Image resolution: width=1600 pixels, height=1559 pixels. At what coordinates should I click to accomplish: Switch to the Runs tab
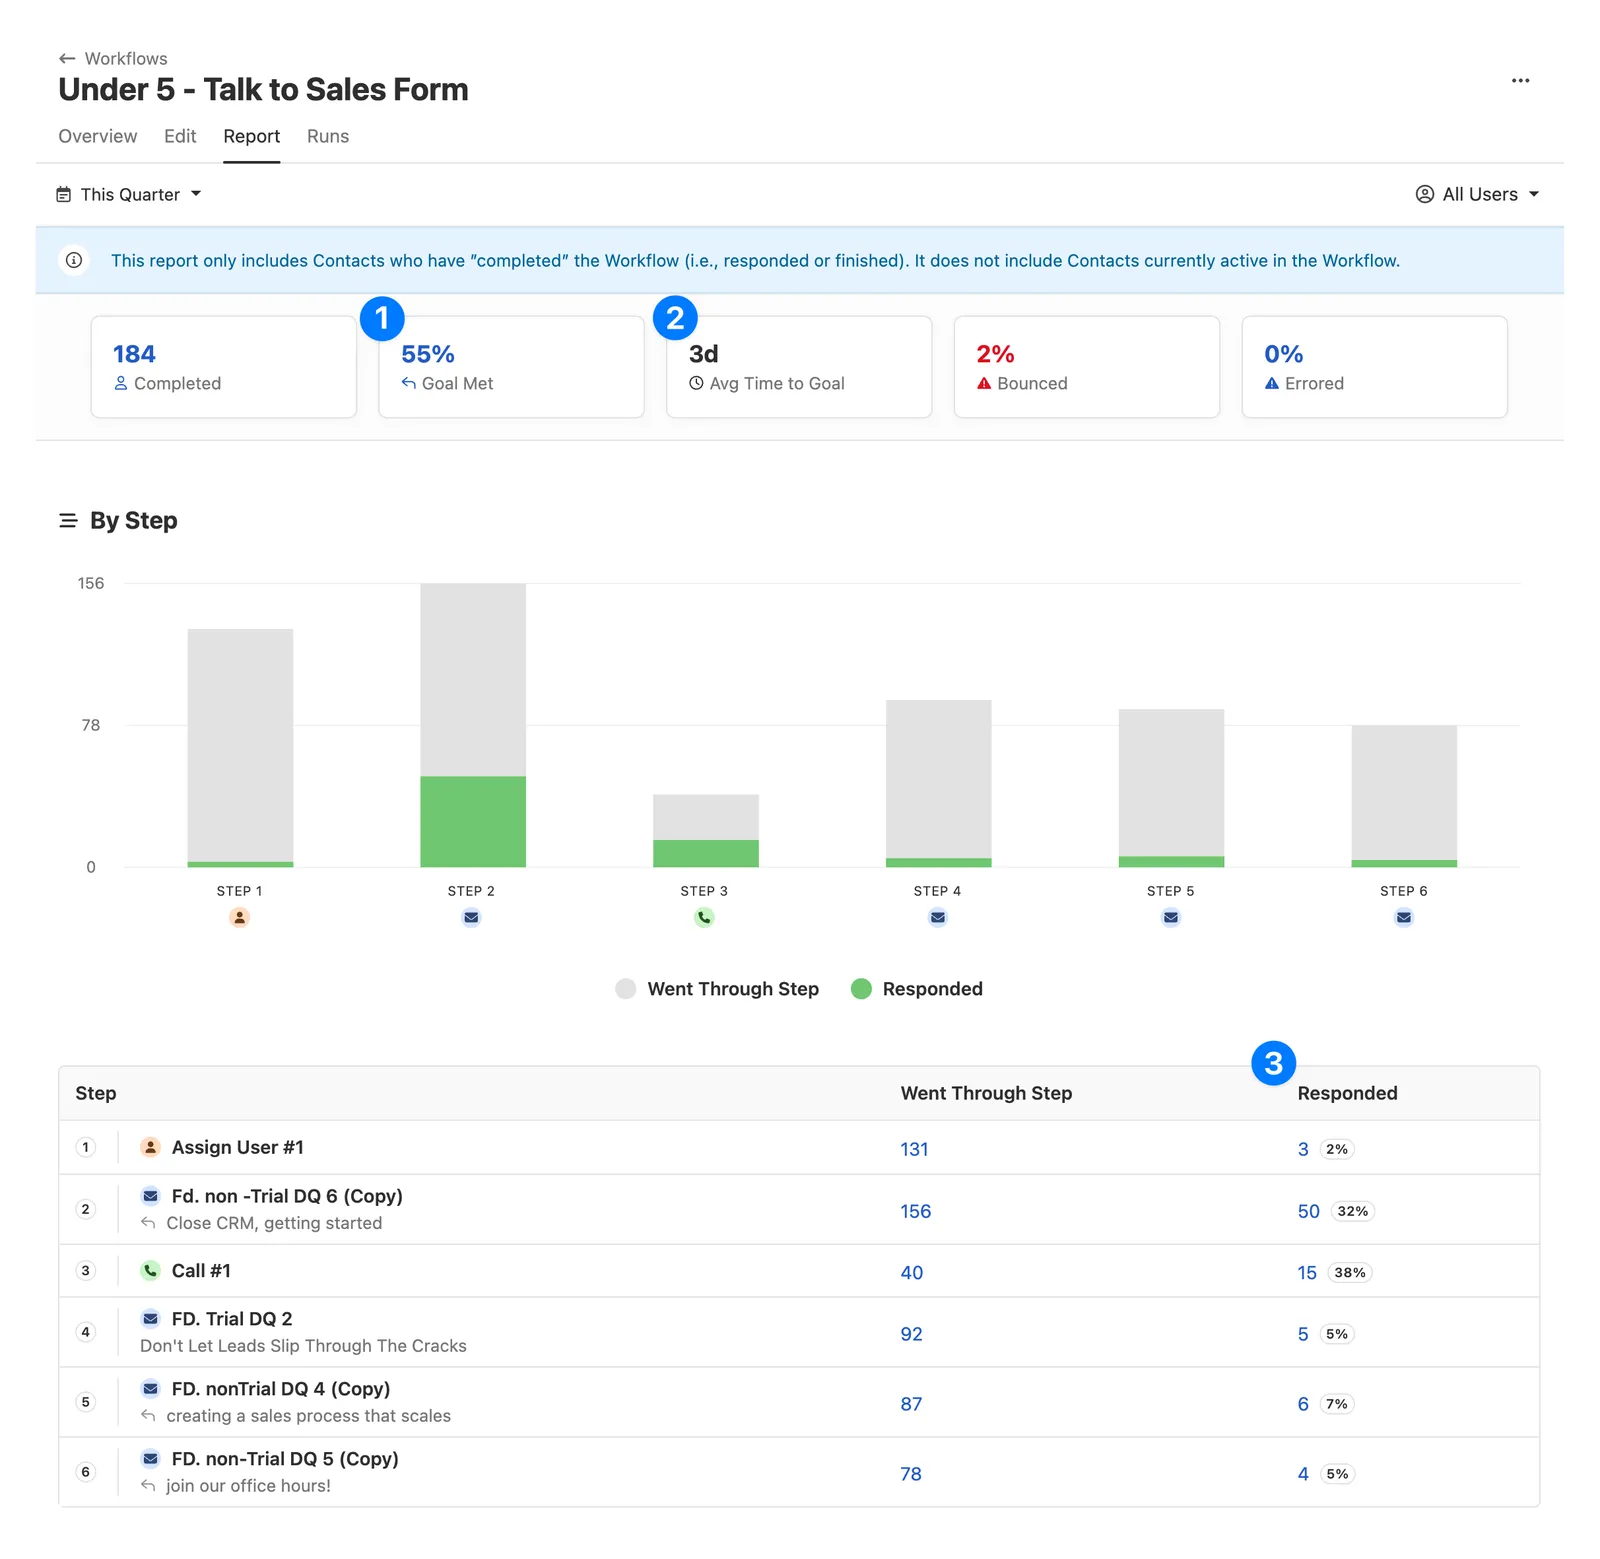[327, 137]
